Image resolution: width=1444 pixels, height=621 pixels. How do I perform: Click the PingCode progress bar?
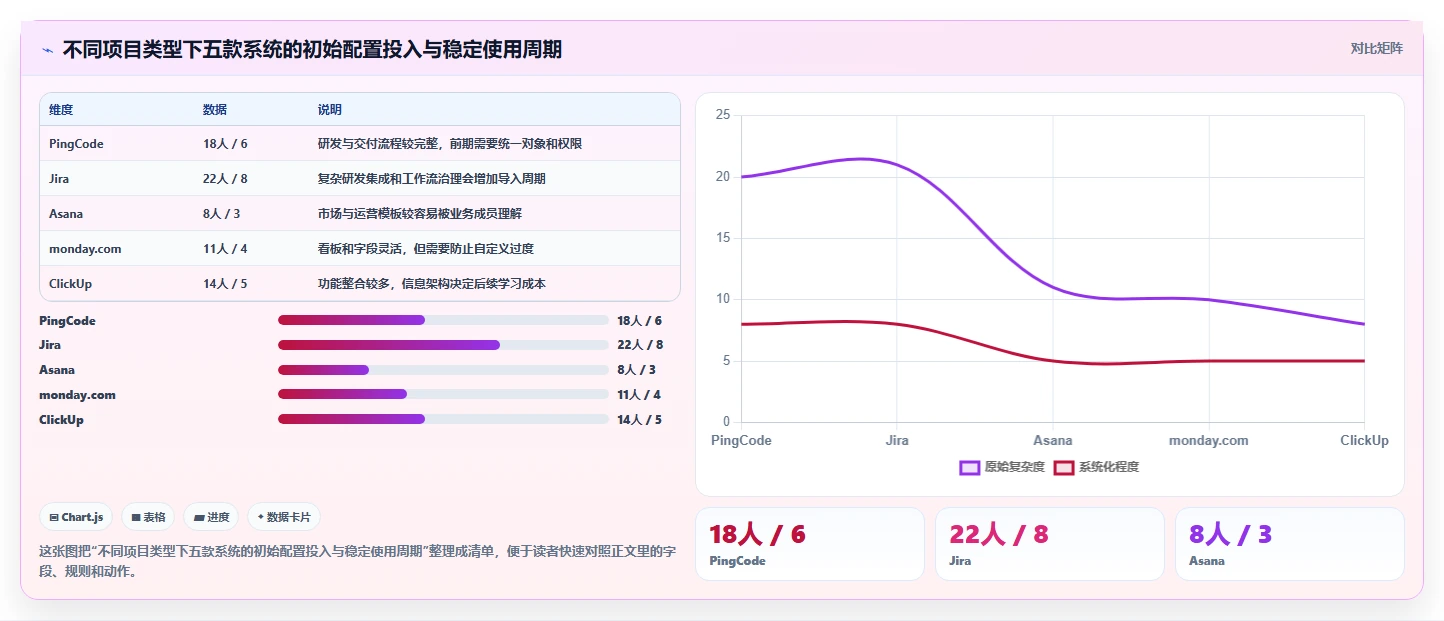pos(443,320)
